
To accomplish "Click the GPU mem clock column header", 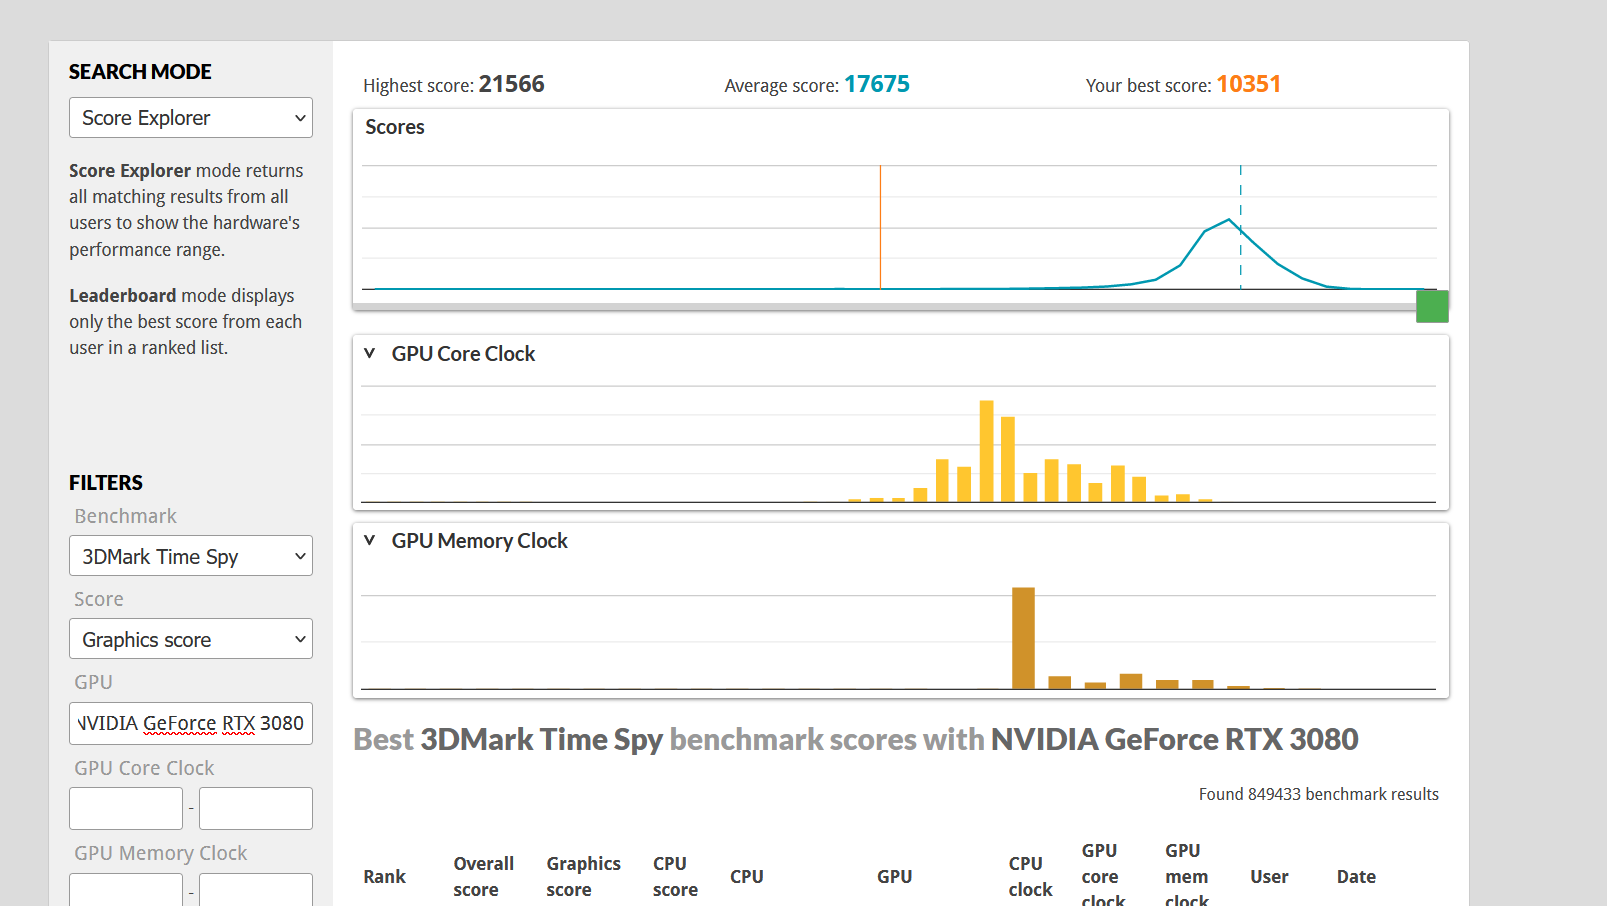I will click(x=1187, y=876).
